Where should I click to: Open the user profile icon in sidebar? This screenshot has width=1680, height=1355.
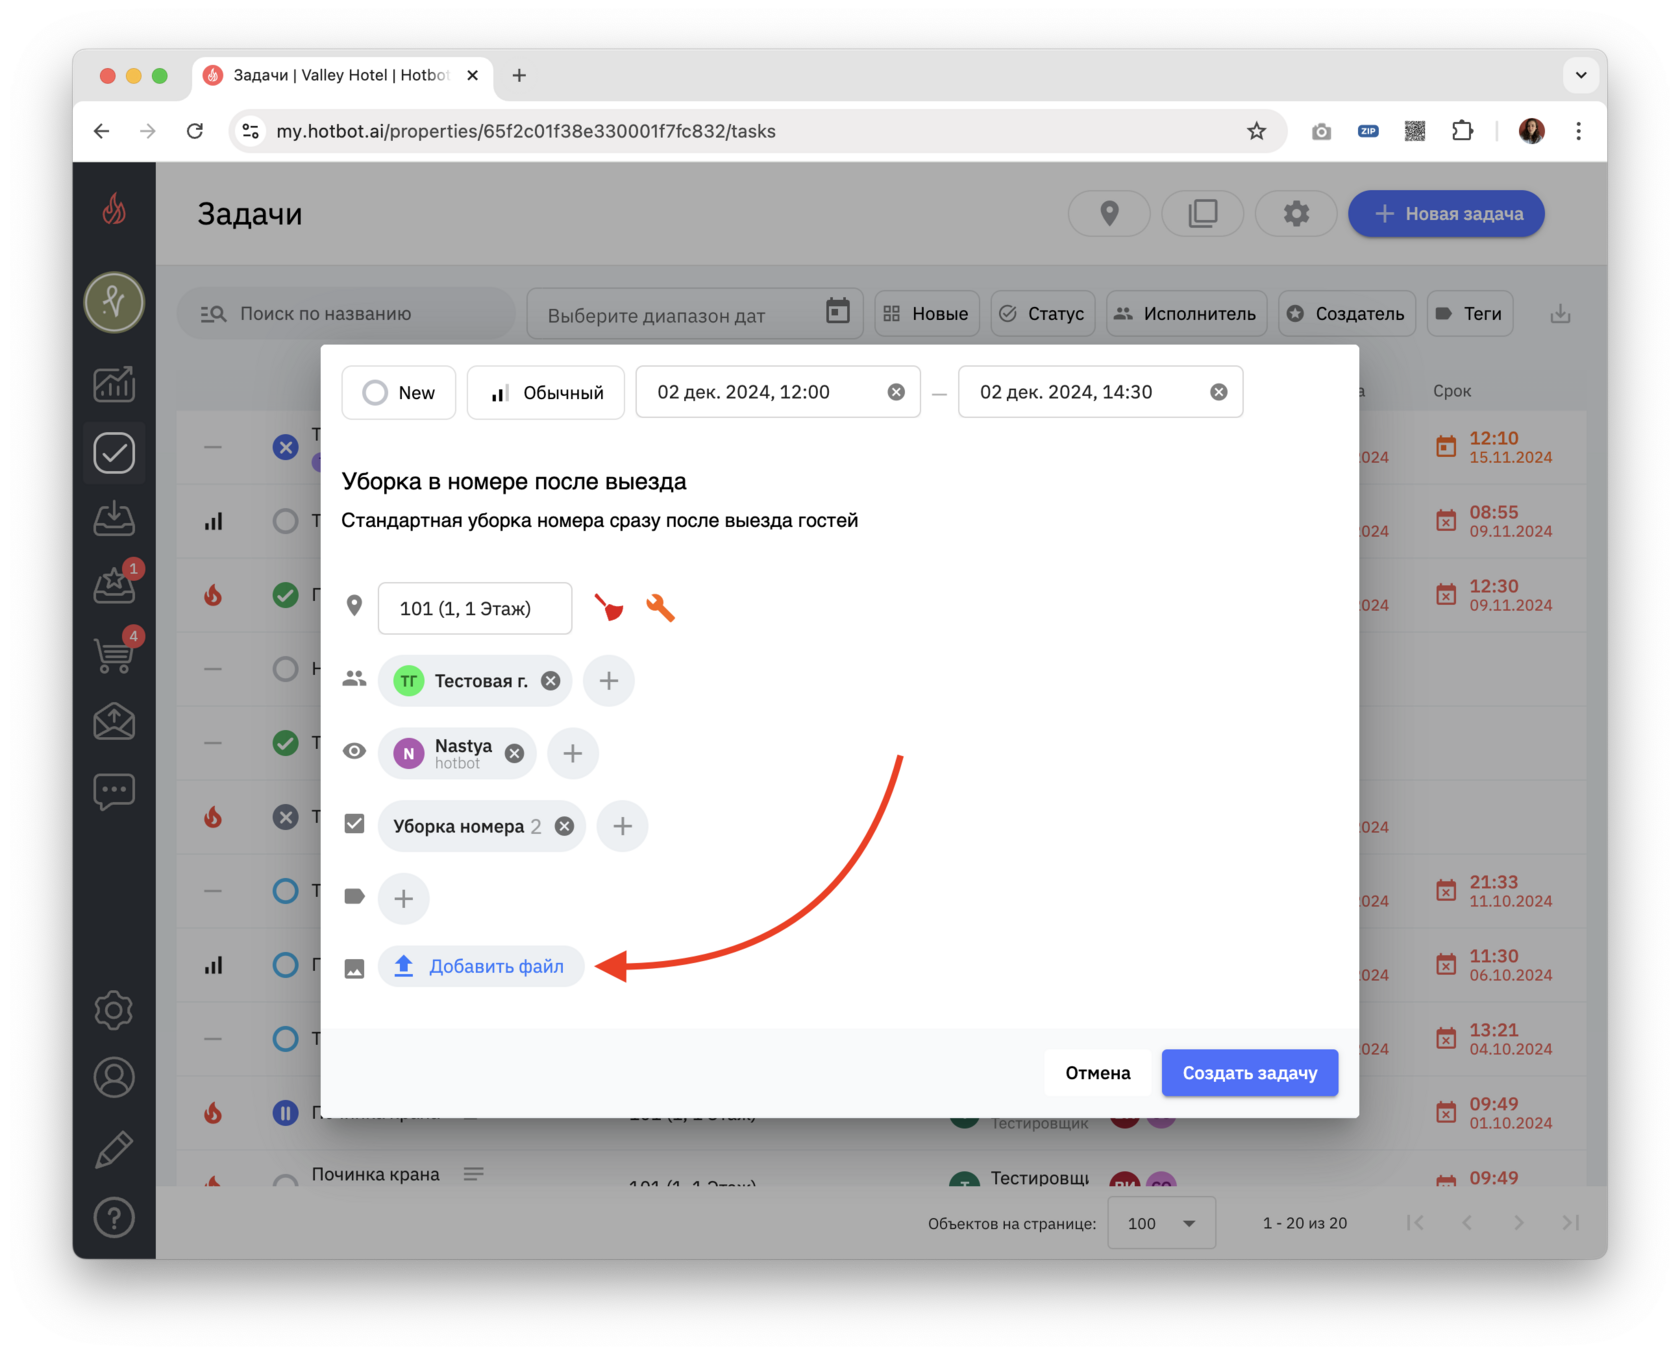pos(114,1078)
